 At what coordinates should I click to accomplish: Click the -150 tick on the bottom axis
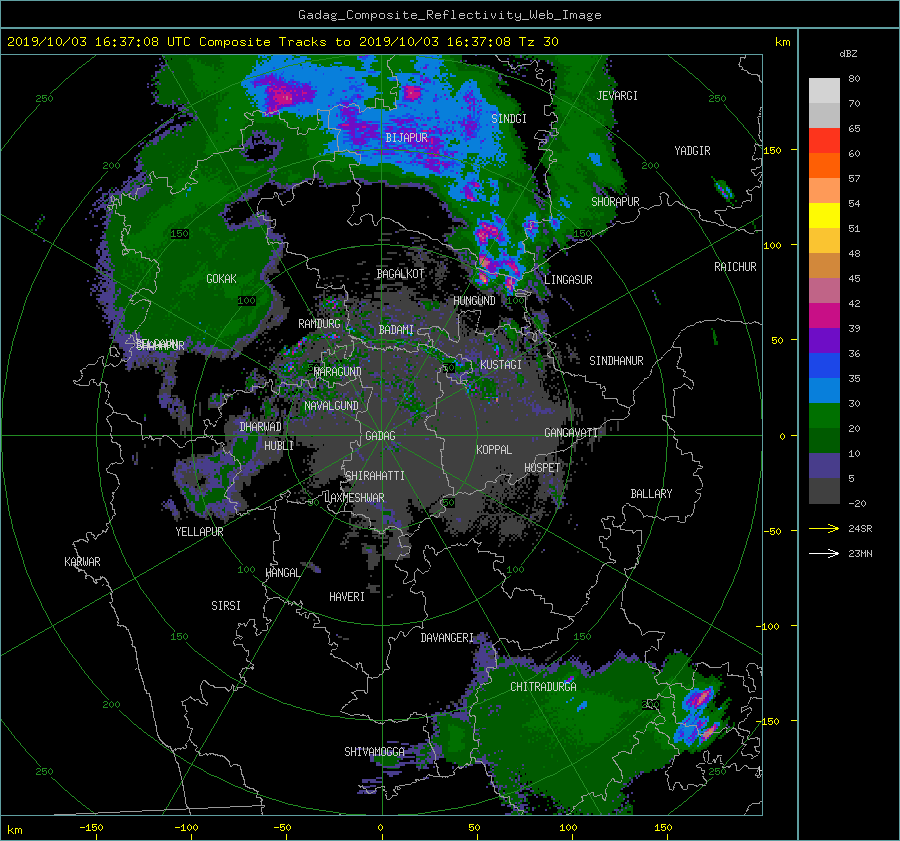[91, 828]
